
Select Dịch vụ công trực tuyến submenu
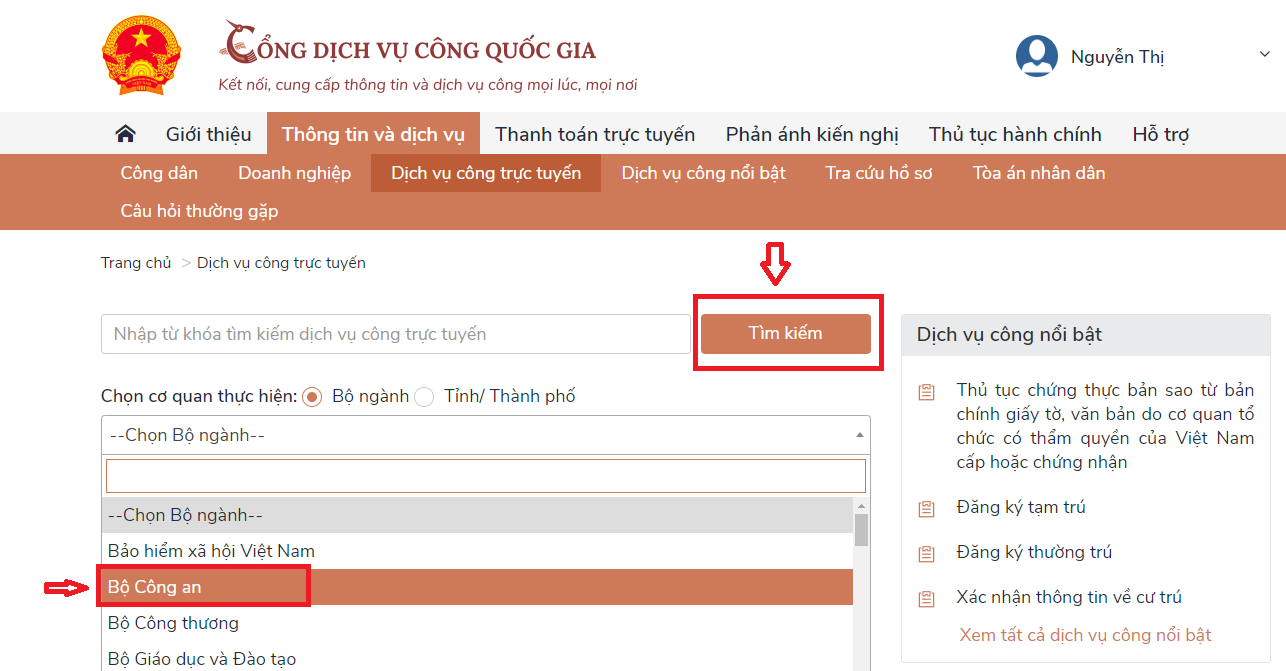pyautogui.click(x=486, y=173)
